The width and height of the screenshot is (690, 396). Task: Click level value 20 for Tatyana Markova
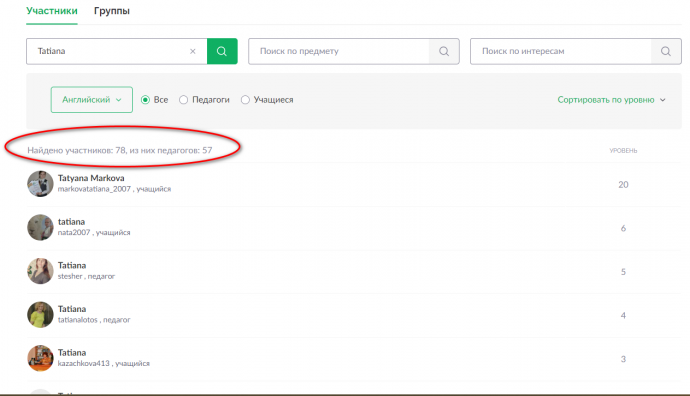[623, 185]
